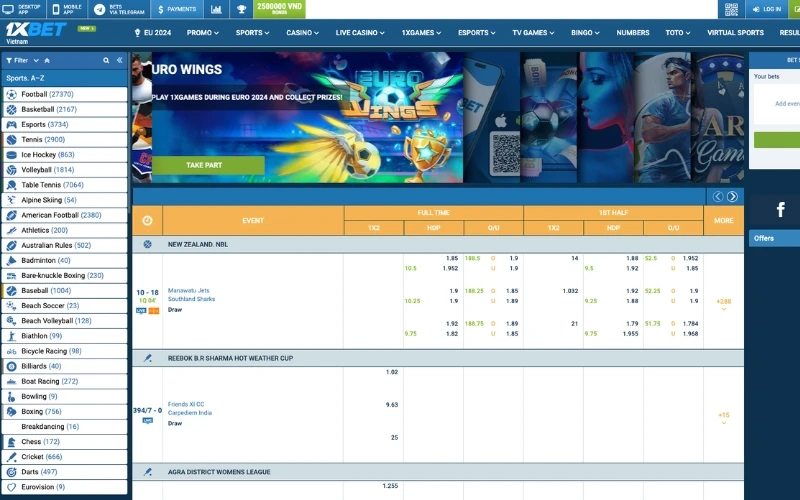Expand the Sports dropdown menu
Screen dimensions: 800x500
pyautogui.click(x=252, y=33)
